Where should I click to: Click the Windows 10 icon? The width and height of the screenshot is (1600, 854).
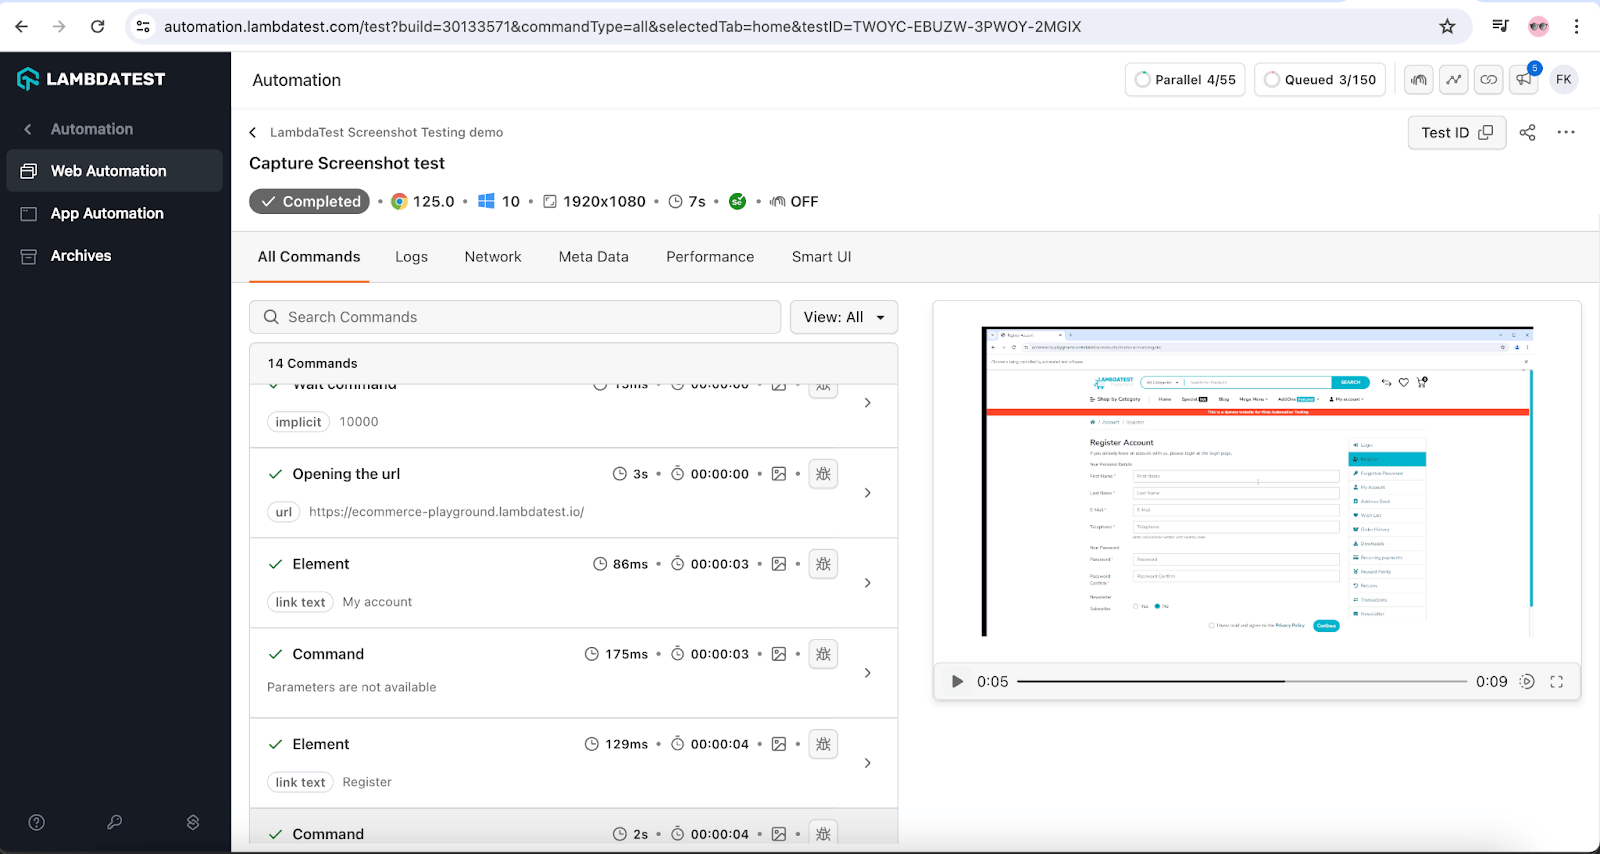click(x=486, y=201)
